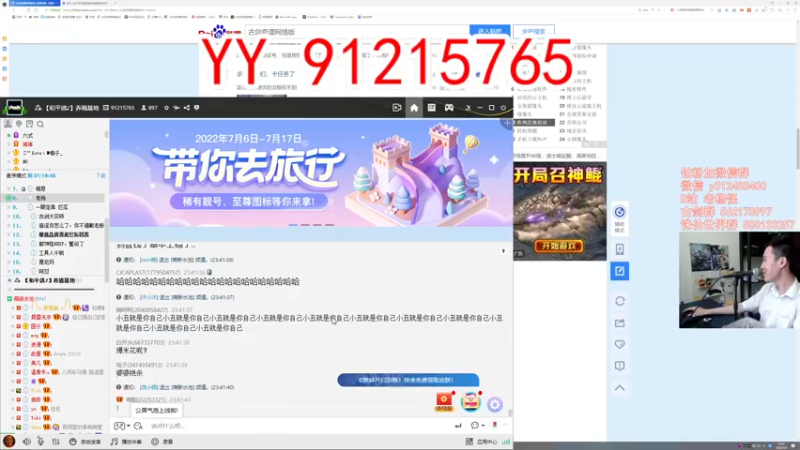The width and height of the screenshot is (800, 450).
Task: Click 下麦 link in mic queue header
Action: point(101,176)
